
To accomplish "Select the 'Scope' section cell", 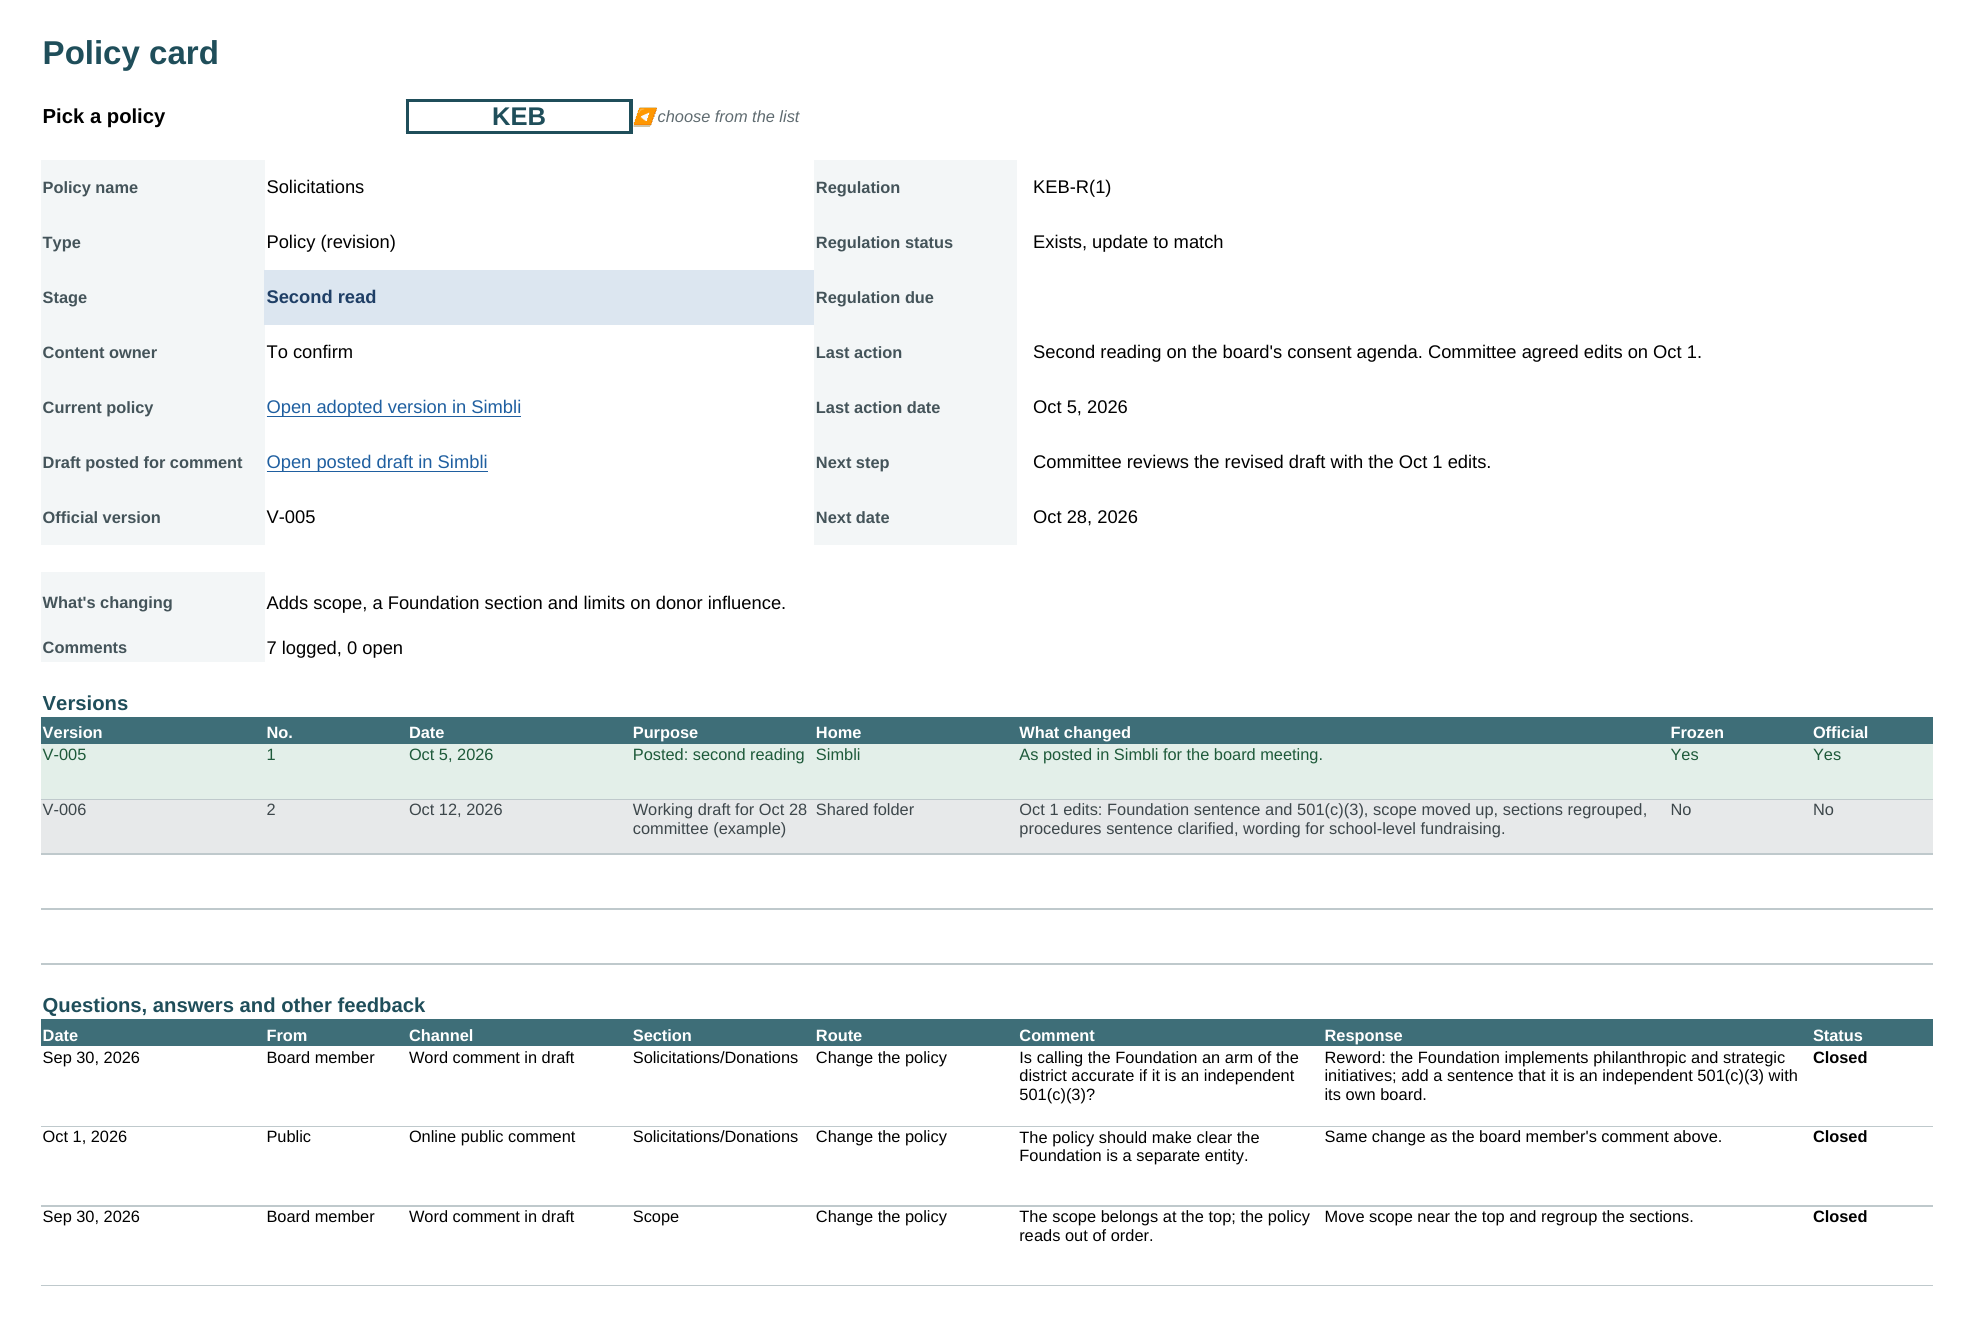I will (655, 1217).
